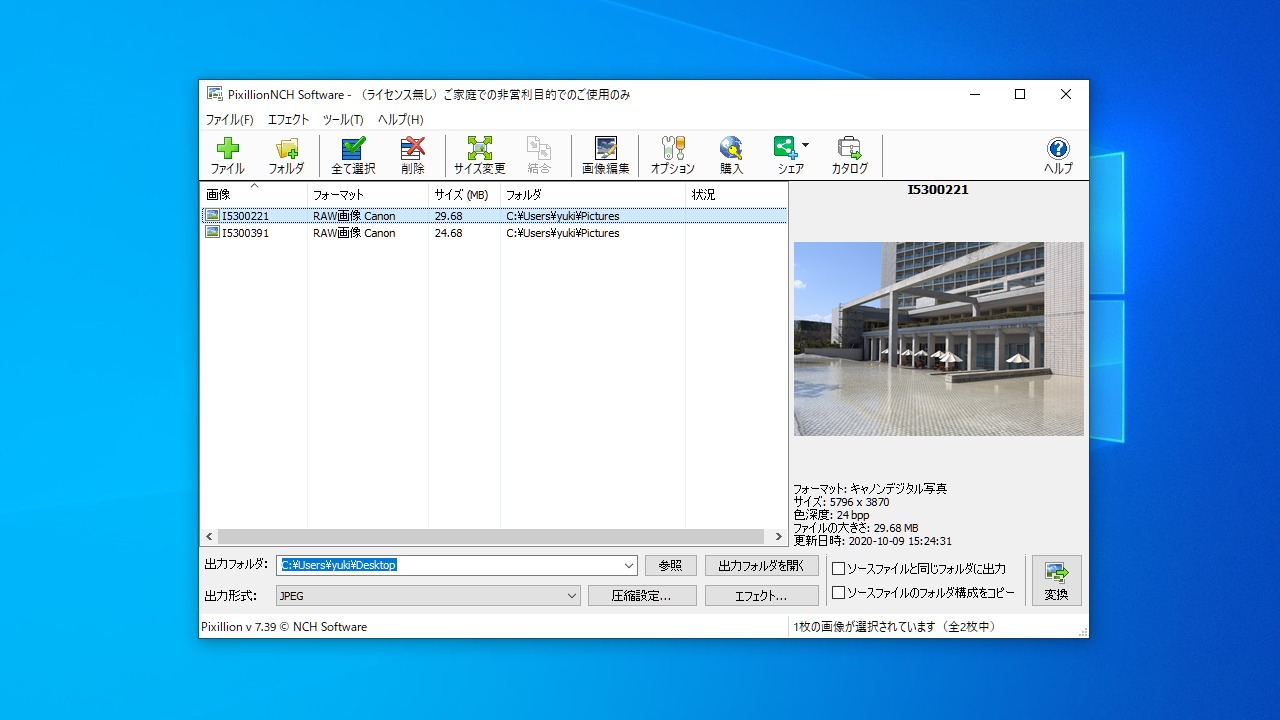Click the 更新日時 date info line
This screenshot has height=720, width=1280.
[x=872, y=541]
